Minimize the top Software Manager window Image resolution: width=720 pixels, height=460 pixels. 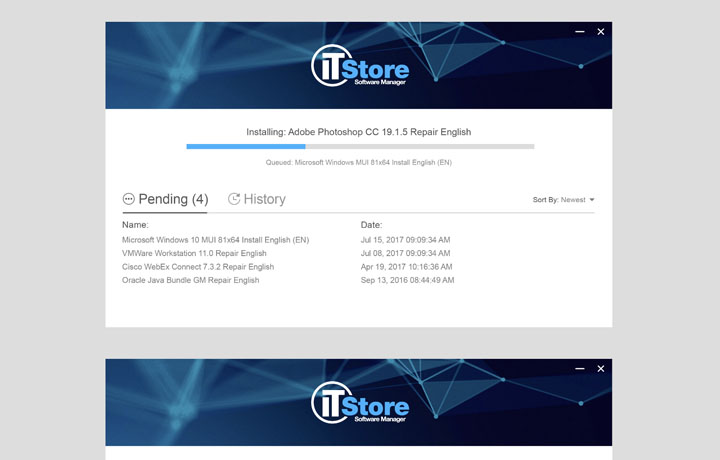coord(580,32)
